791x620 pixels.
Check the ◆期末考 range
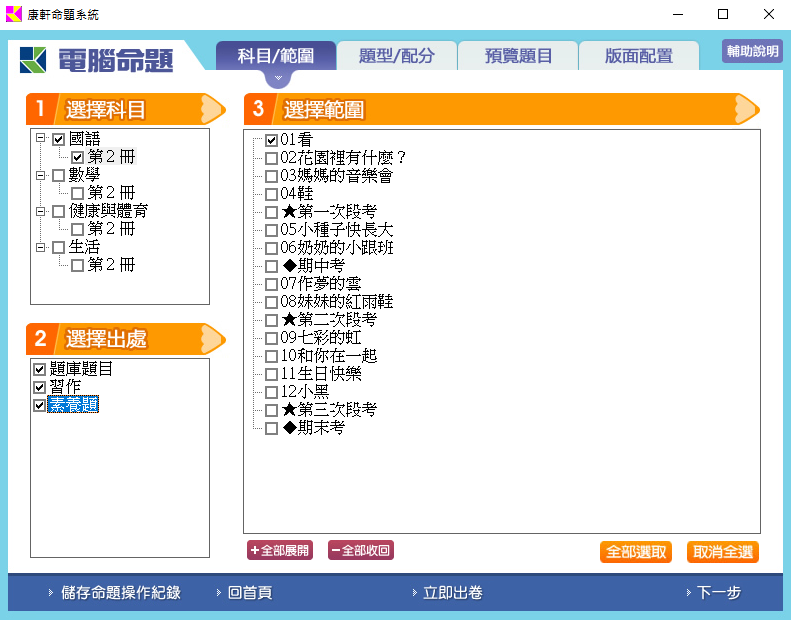tap(271, 428)
